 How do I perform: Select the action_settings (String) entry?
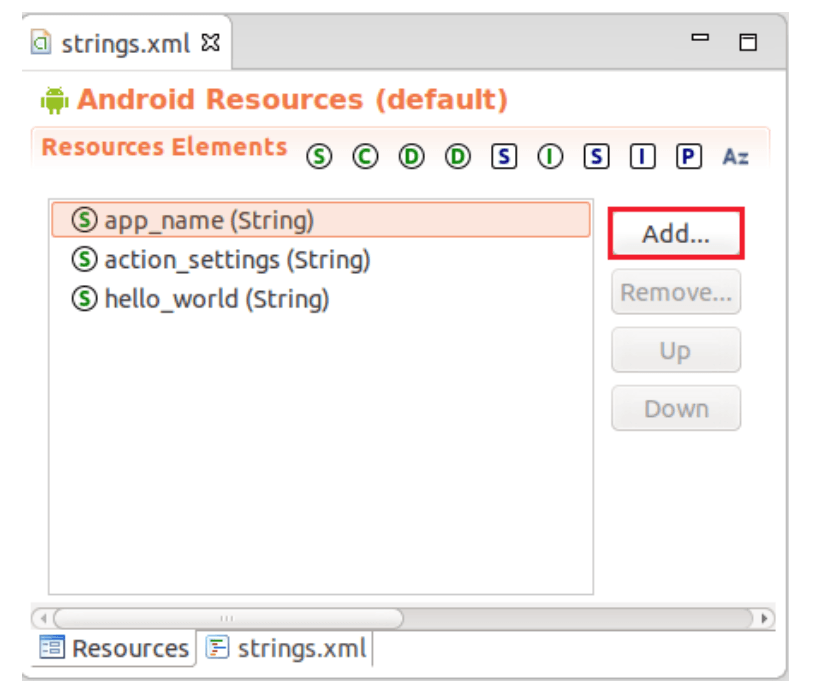click(x=236, y=260)
